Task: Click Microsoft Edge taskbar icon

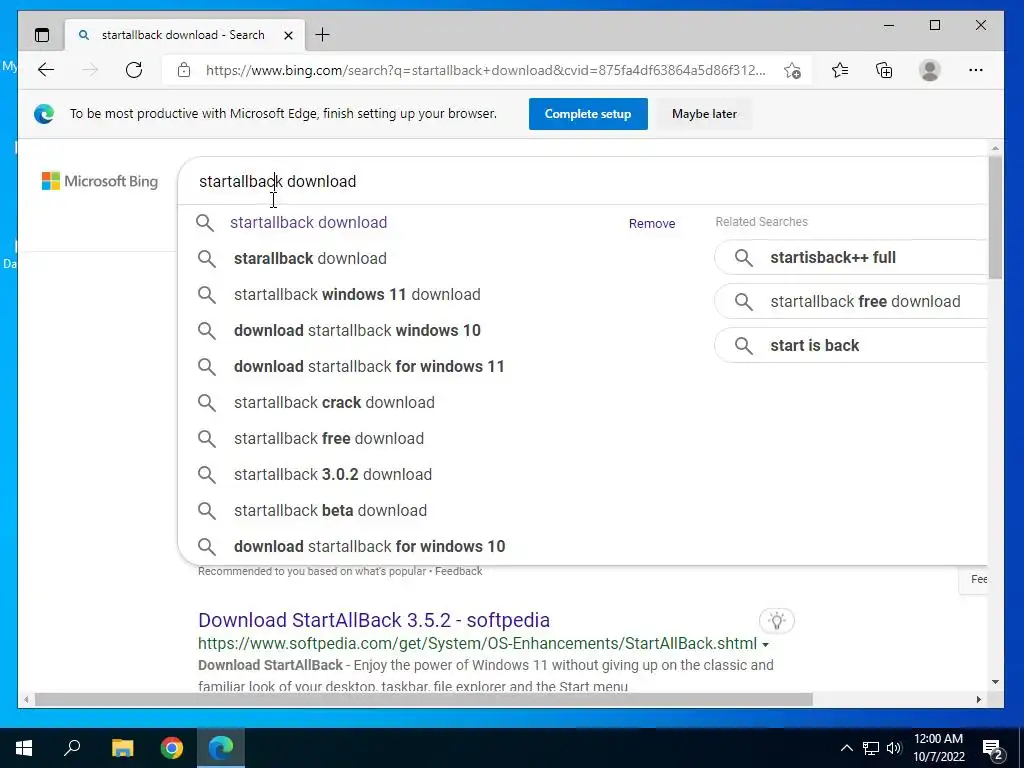Action: click(x=221, y=748)
